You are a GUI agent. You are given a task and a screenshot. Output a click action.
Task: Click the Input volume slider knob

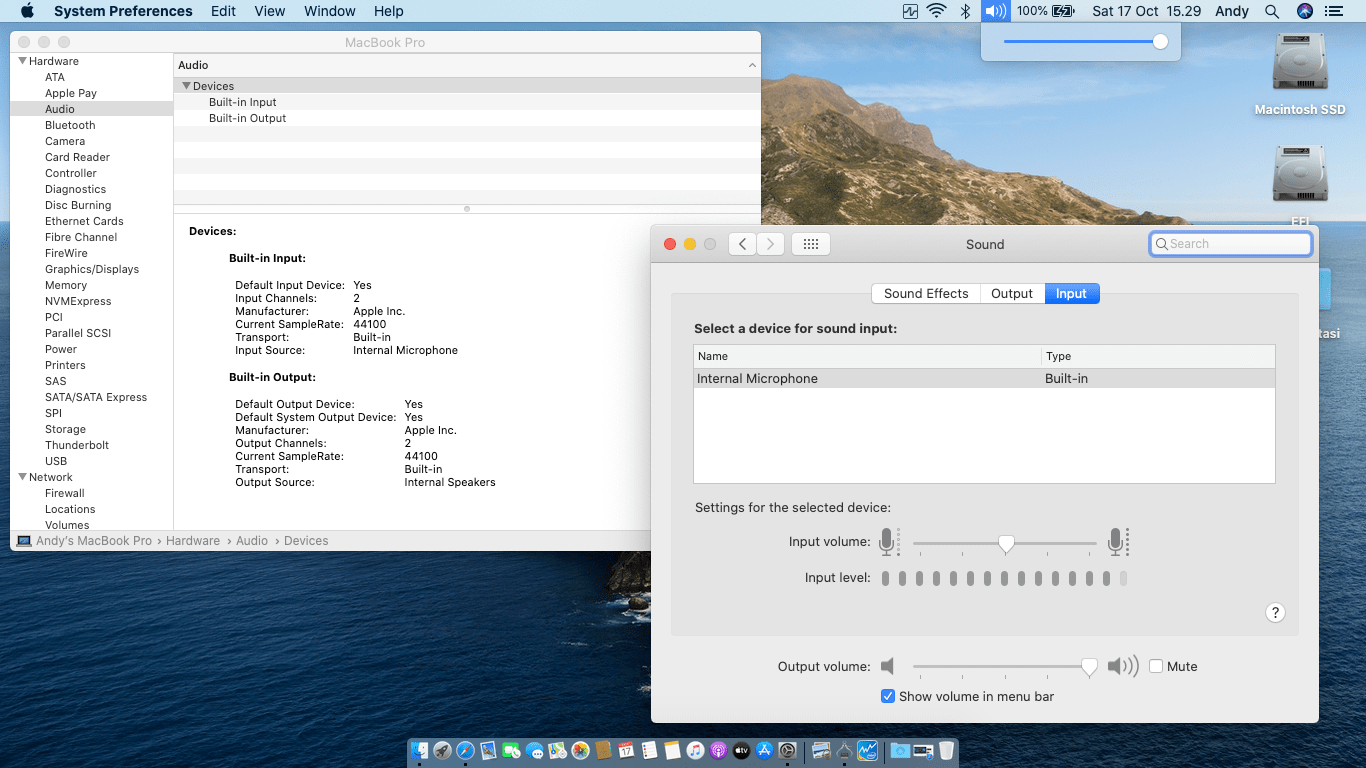click(1006, 543)
